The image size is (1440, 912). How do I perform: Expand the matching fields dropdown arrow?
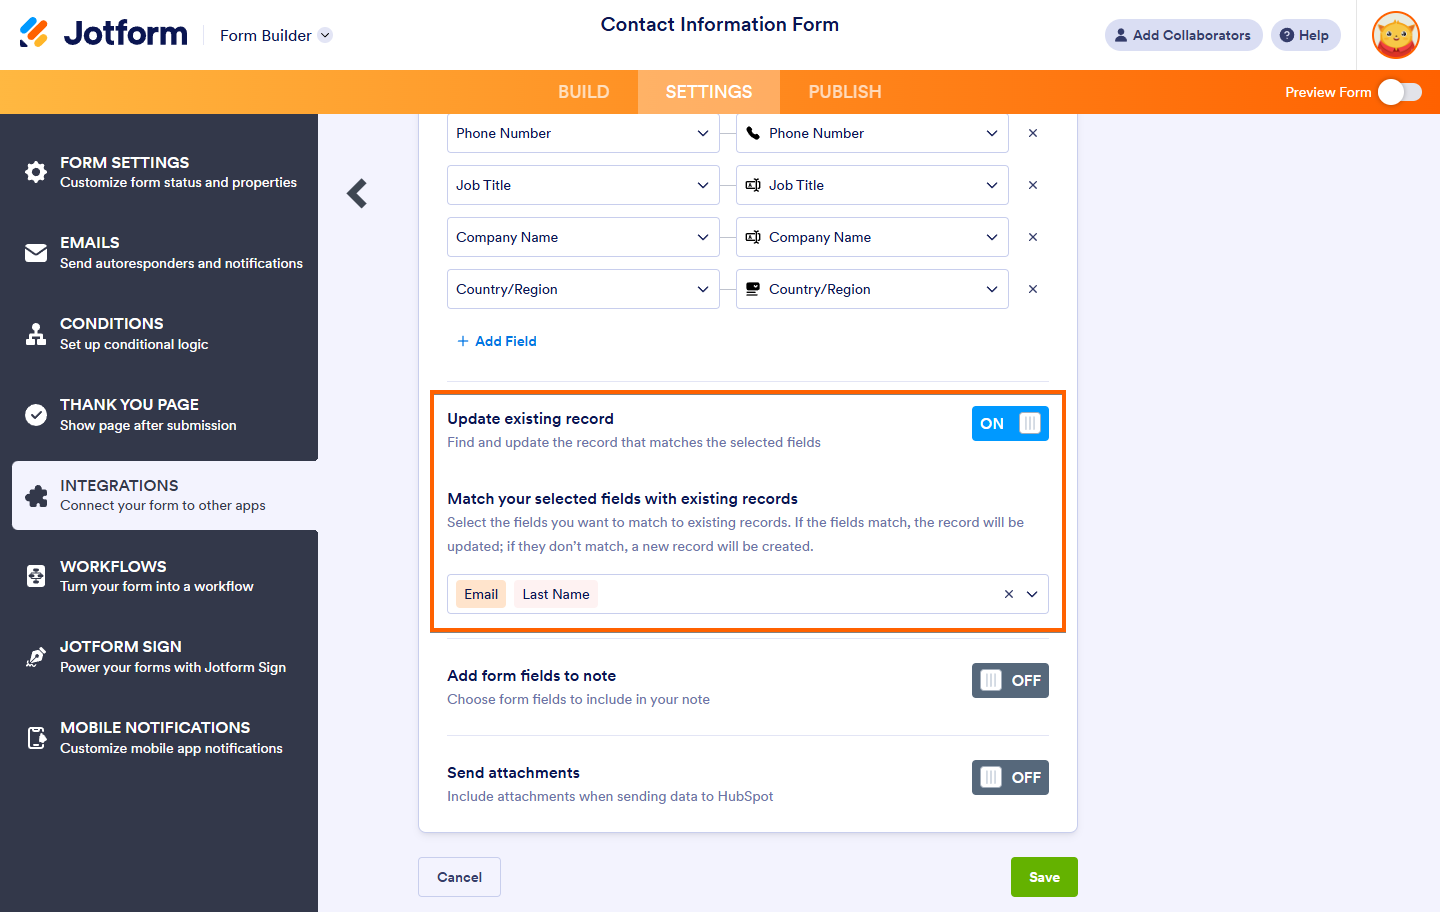coord(1032,594)
